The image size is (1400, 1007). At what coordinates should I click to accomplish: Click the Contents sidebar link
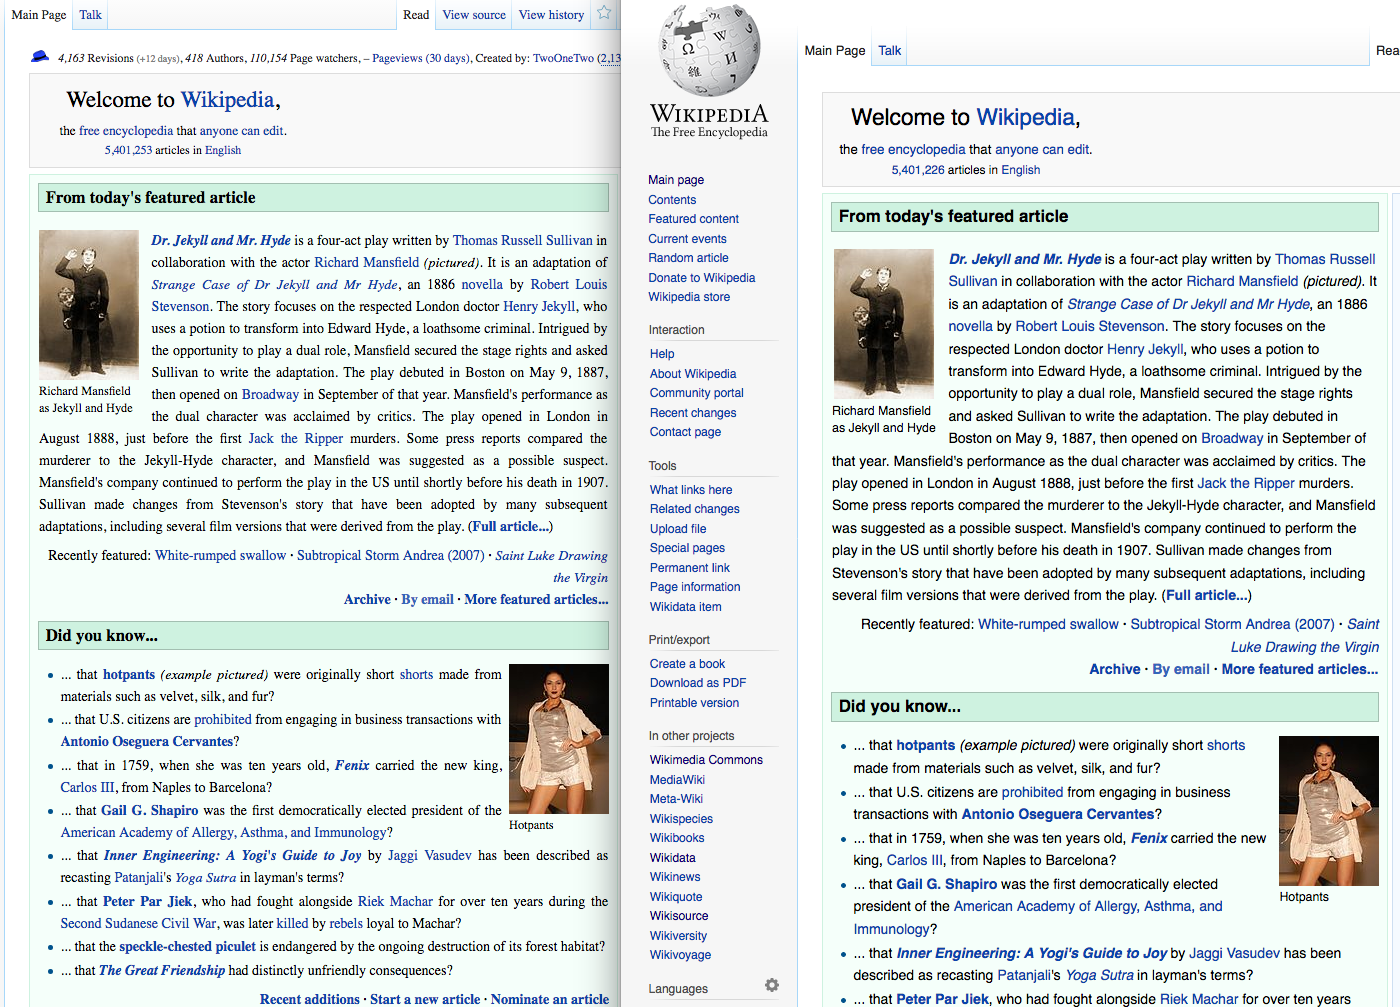click(x=672, y=200)
